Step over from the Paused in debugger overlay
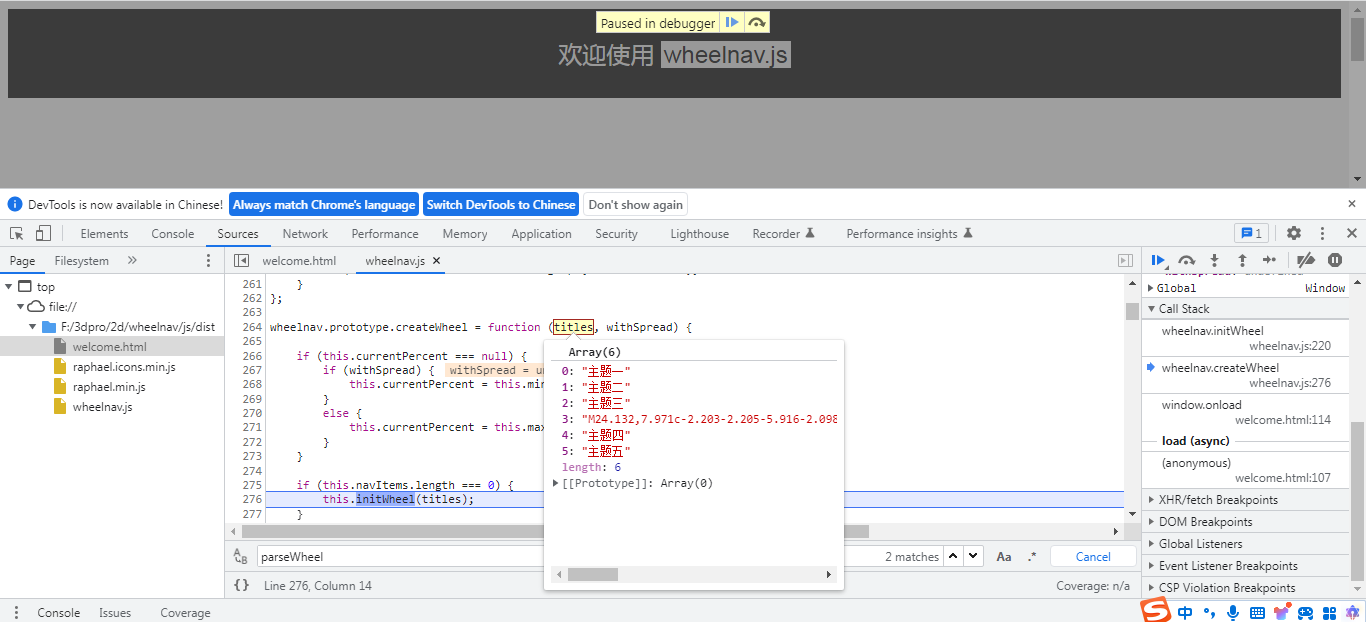Screen dimensions: 1366x622 (x=757, y=22)
